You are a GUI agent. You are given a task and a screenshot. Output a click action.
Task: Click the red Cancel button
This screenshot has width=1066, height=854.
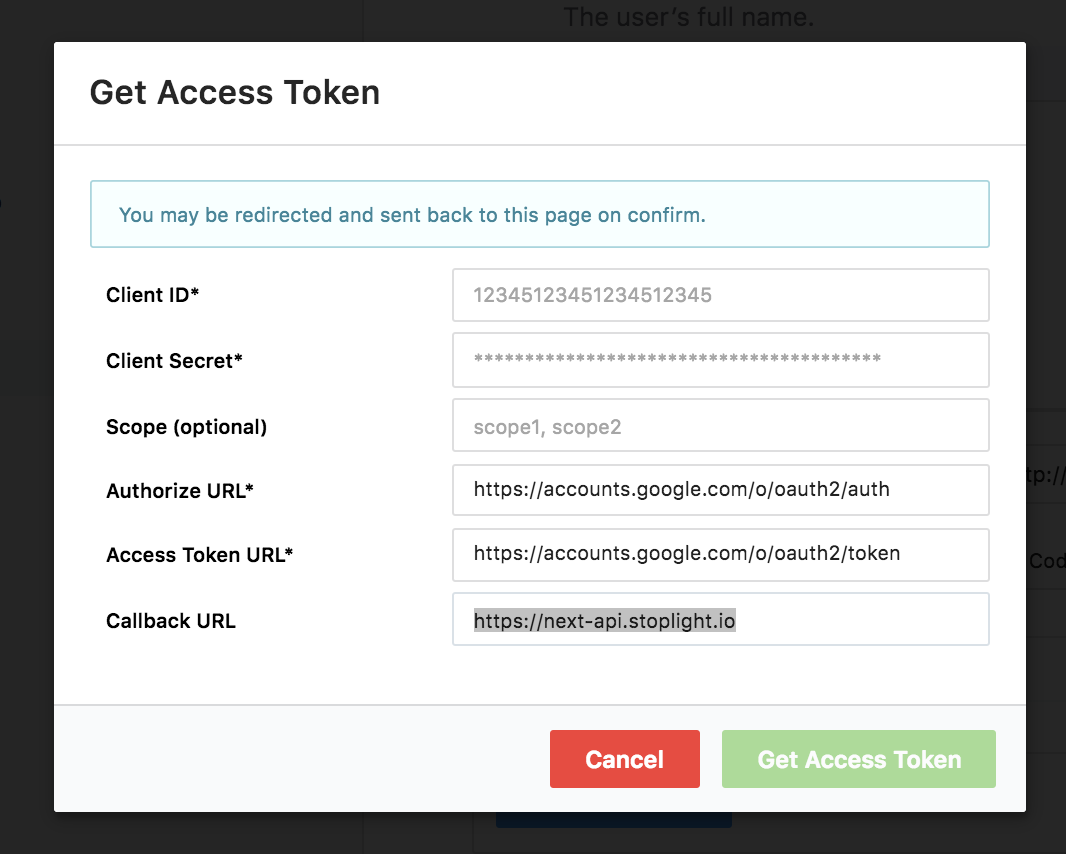(624, 759)
